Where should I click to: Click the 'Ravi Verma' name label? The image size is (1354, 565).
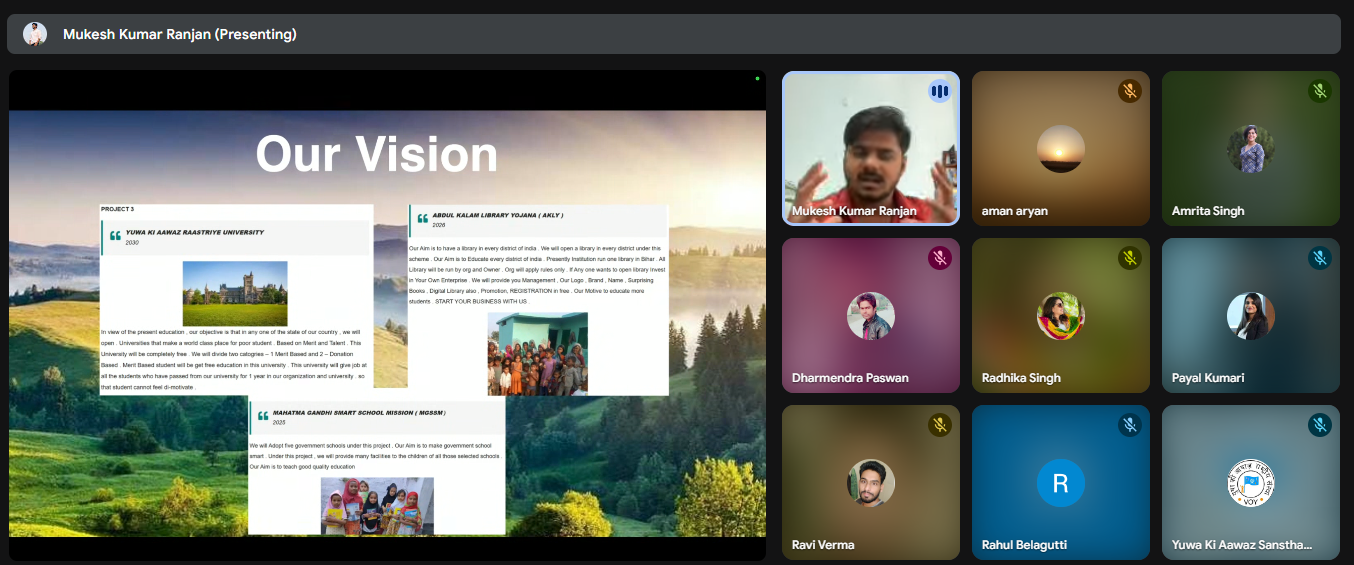click(823, 545)
